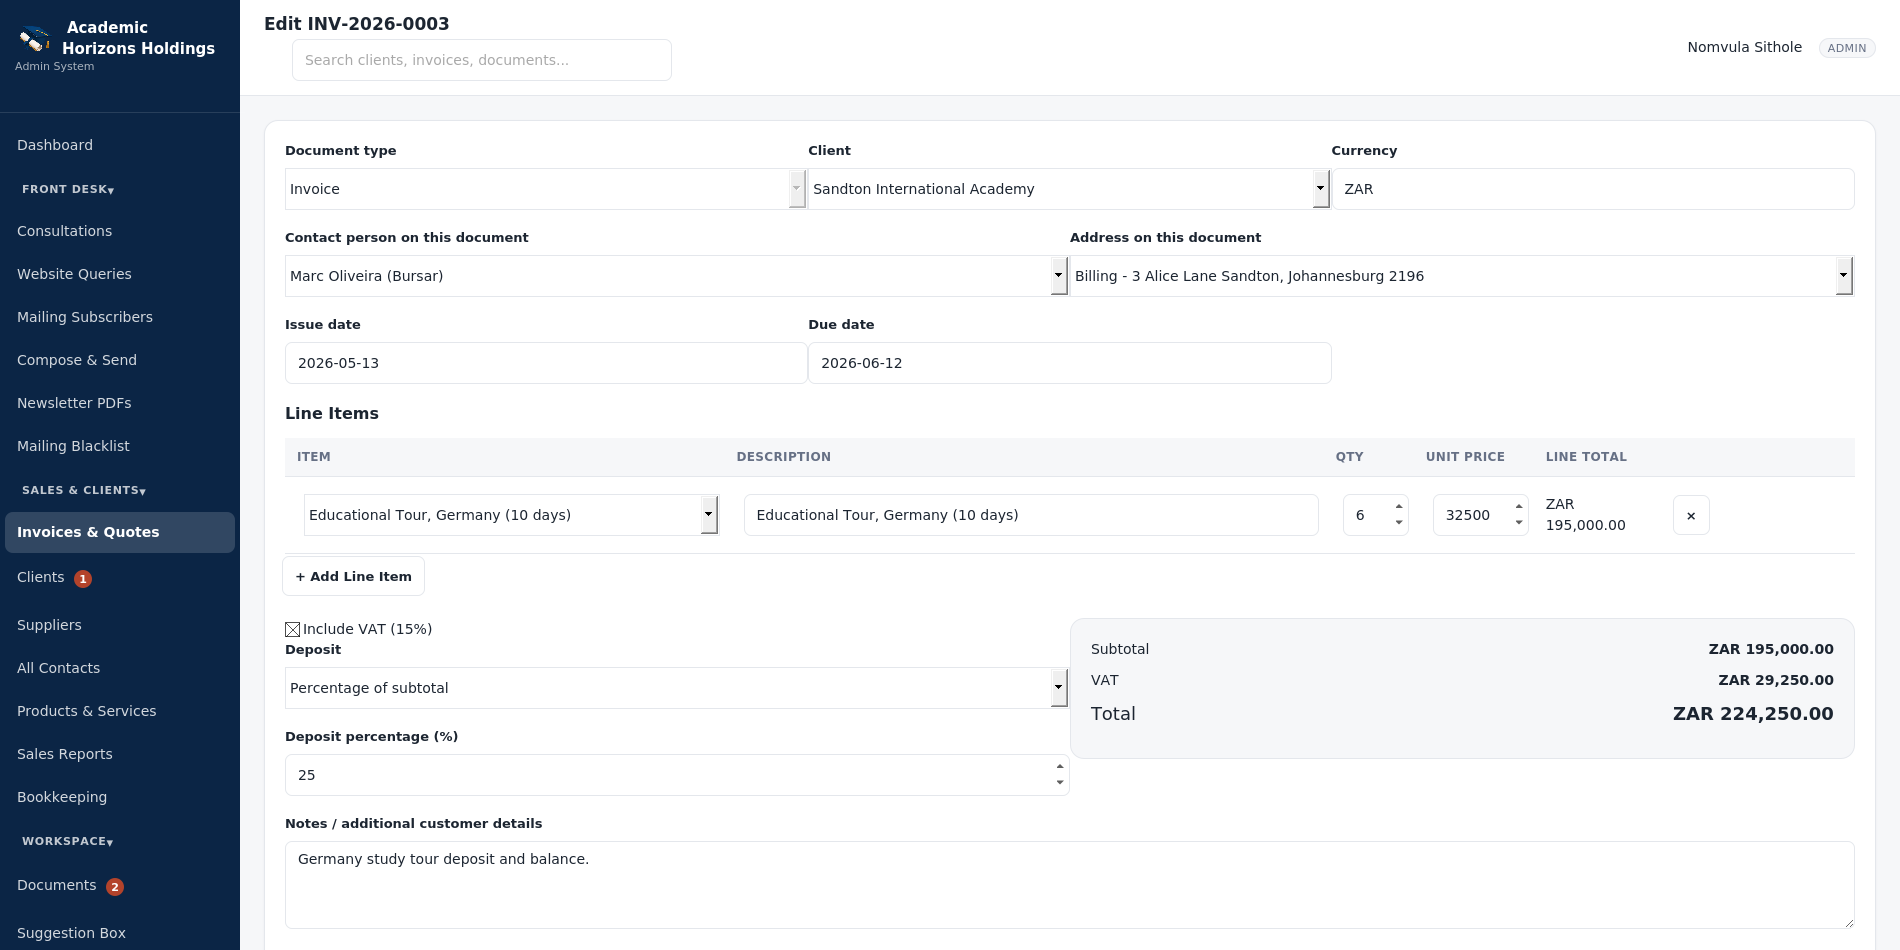Select Invoices & Quotes in sidebar
The width and height of the screenshot is (1900, 950).
(x=120, y=532)
